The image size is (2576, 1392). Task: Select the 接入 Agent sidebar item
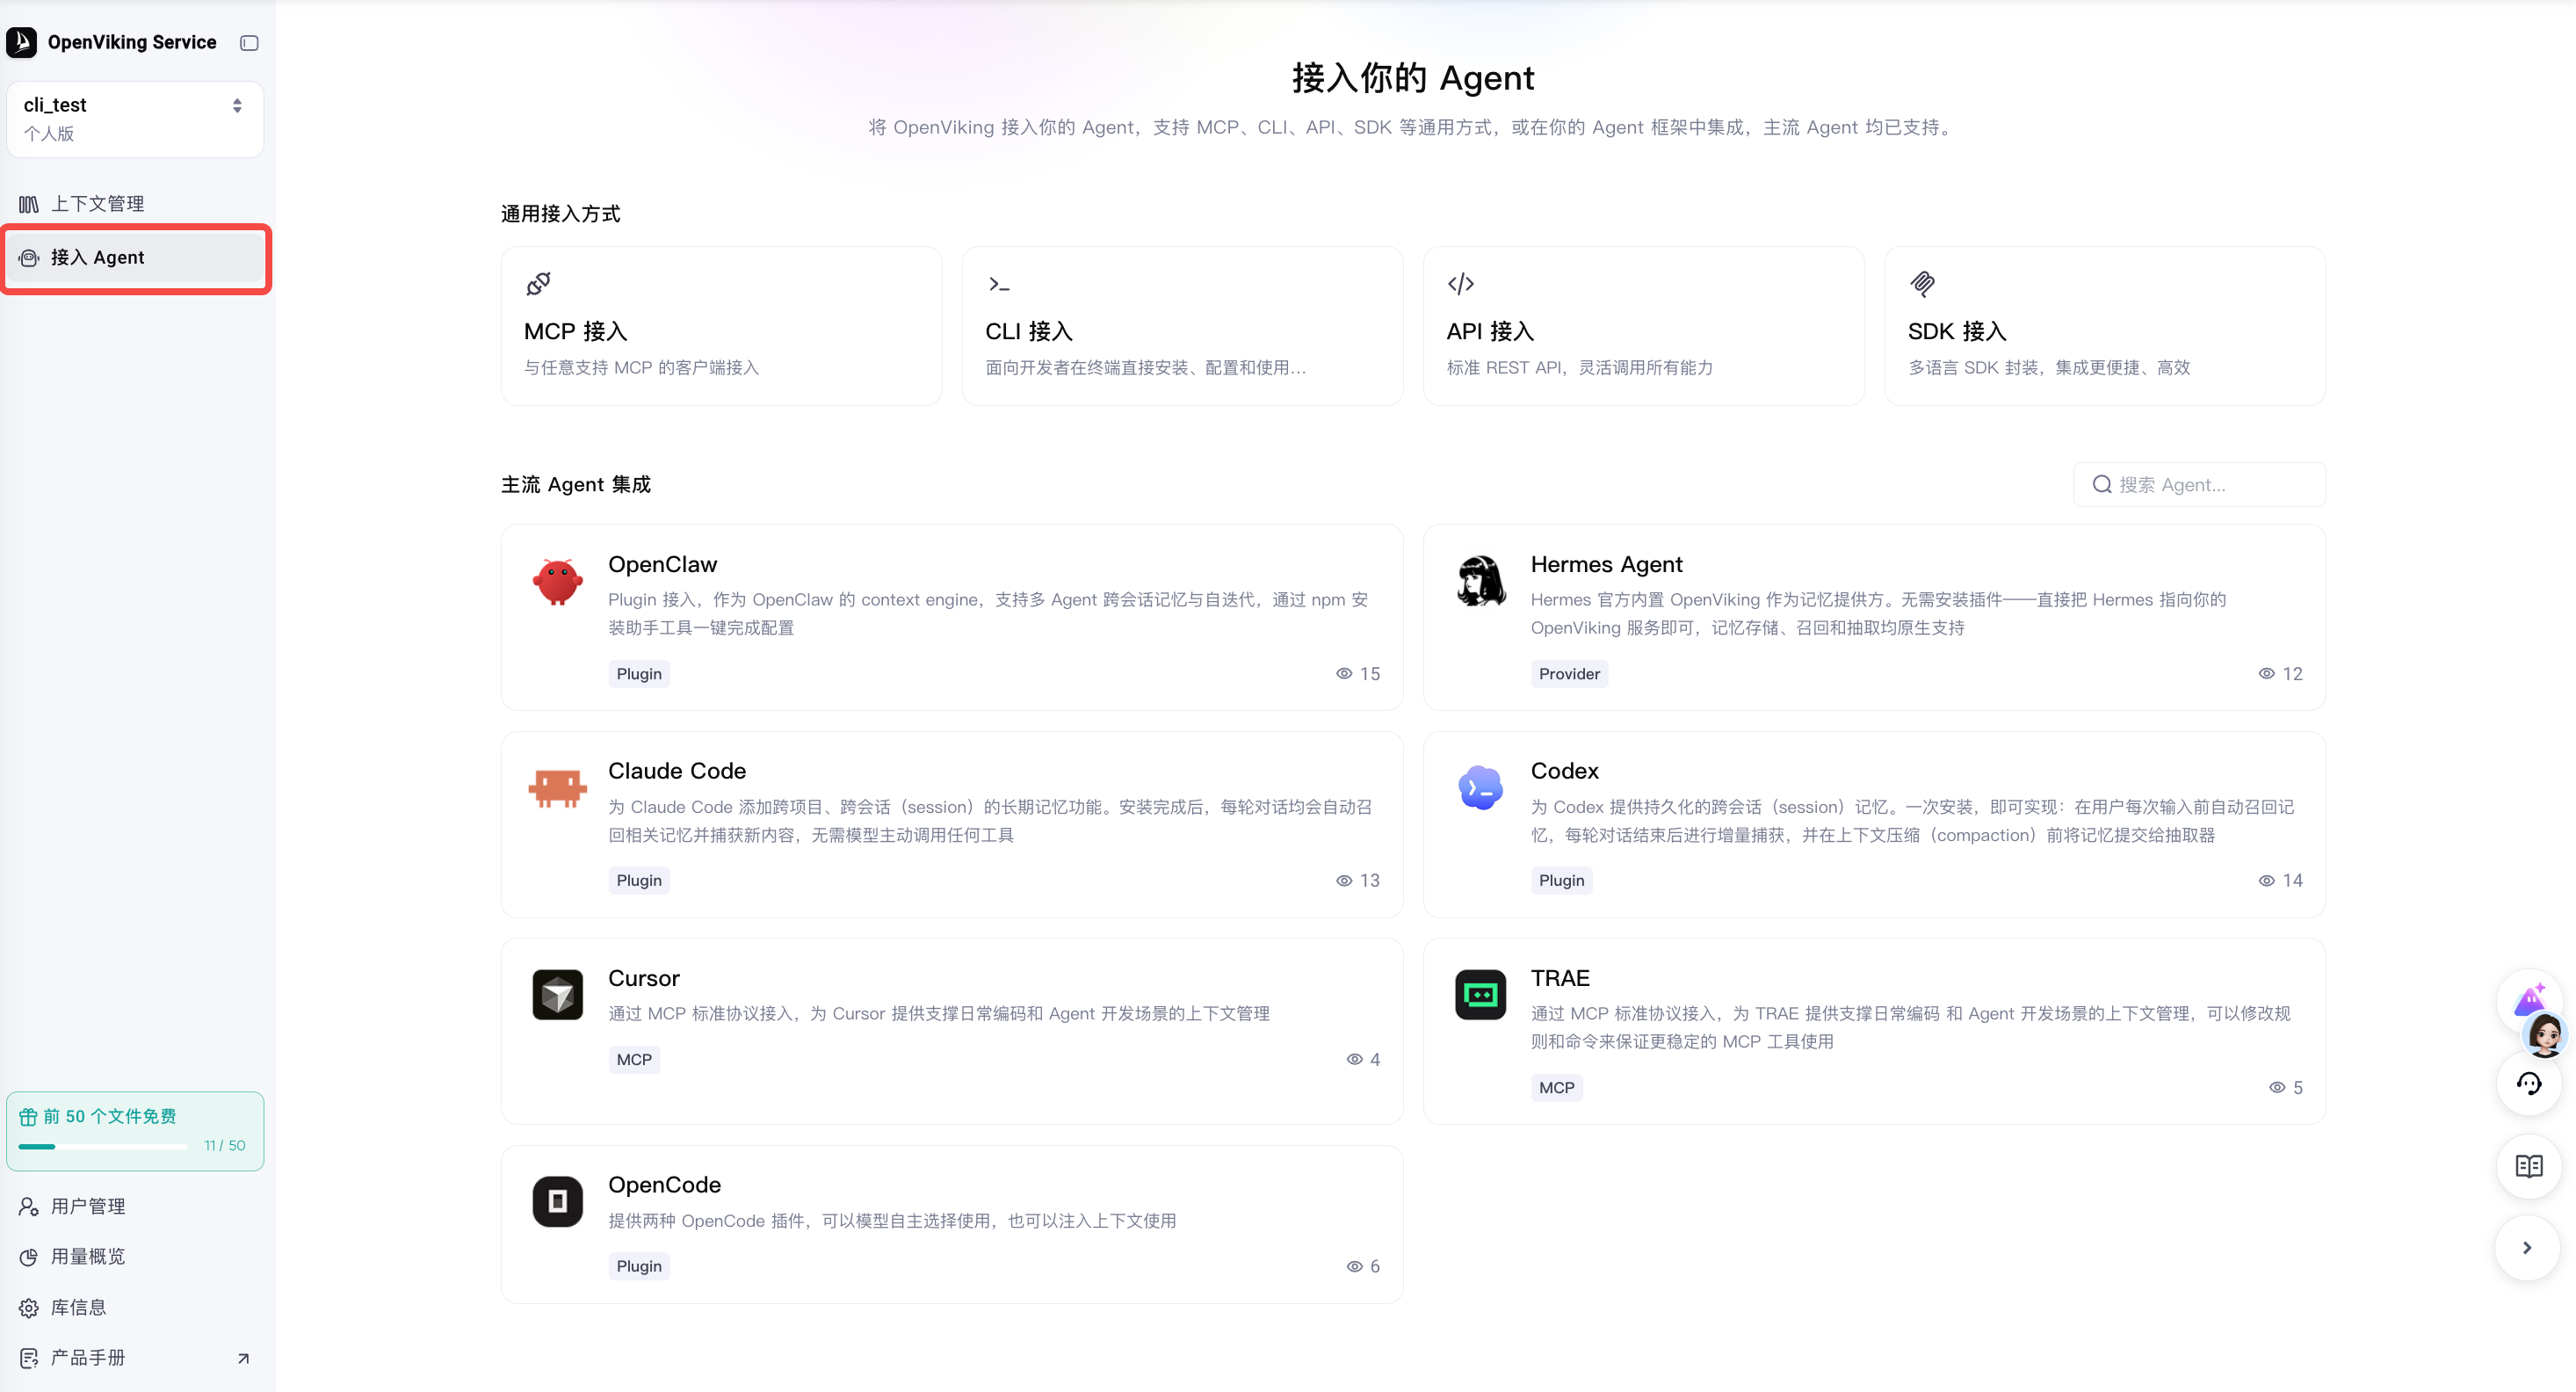(135, 258)
